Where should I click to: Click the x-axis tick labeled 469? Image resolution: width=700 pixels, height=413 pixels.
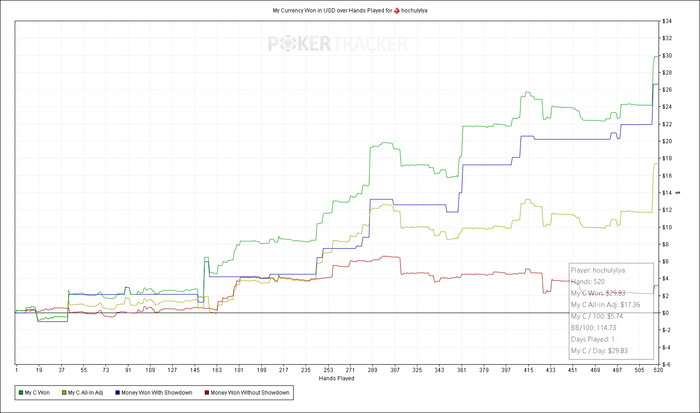pyautogui.click(x=595, y=370)
